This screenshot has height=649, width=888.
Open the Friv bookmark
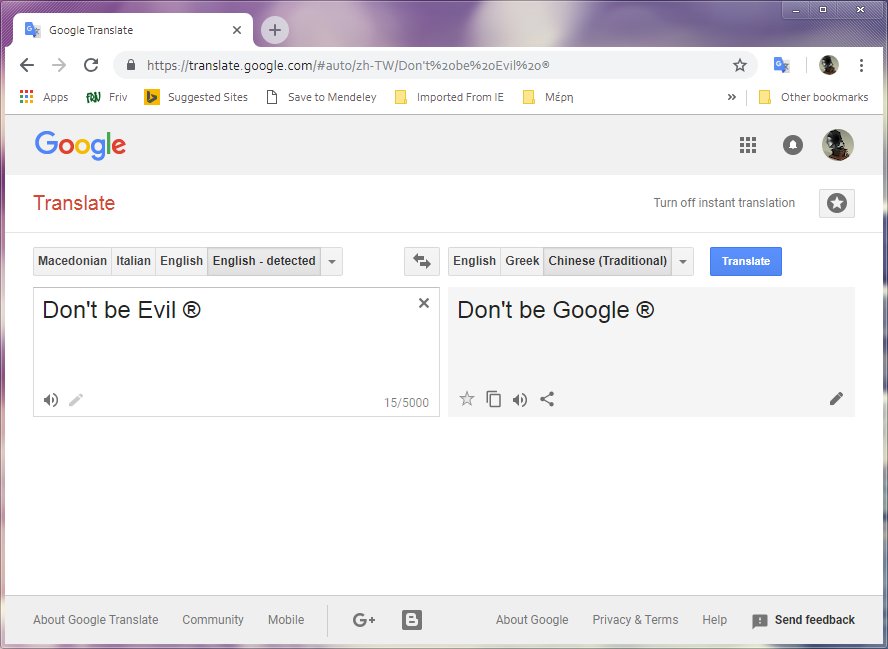(106, 97)
